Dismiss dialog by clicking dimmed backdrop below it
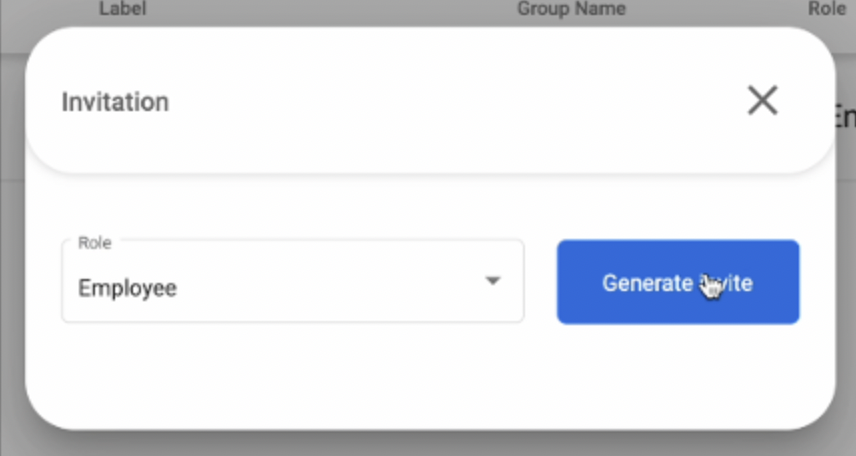Viewport: 856px width, 456px height. 430,444
